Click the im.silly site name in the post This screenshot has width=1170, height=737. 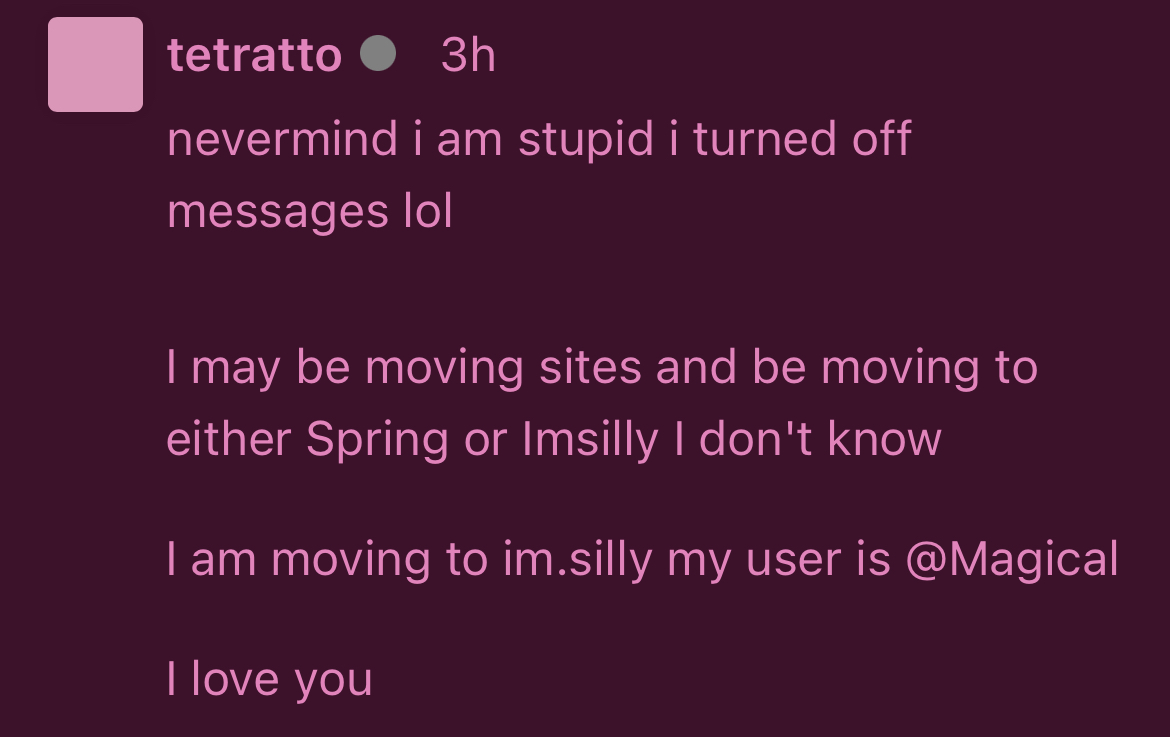578,559
